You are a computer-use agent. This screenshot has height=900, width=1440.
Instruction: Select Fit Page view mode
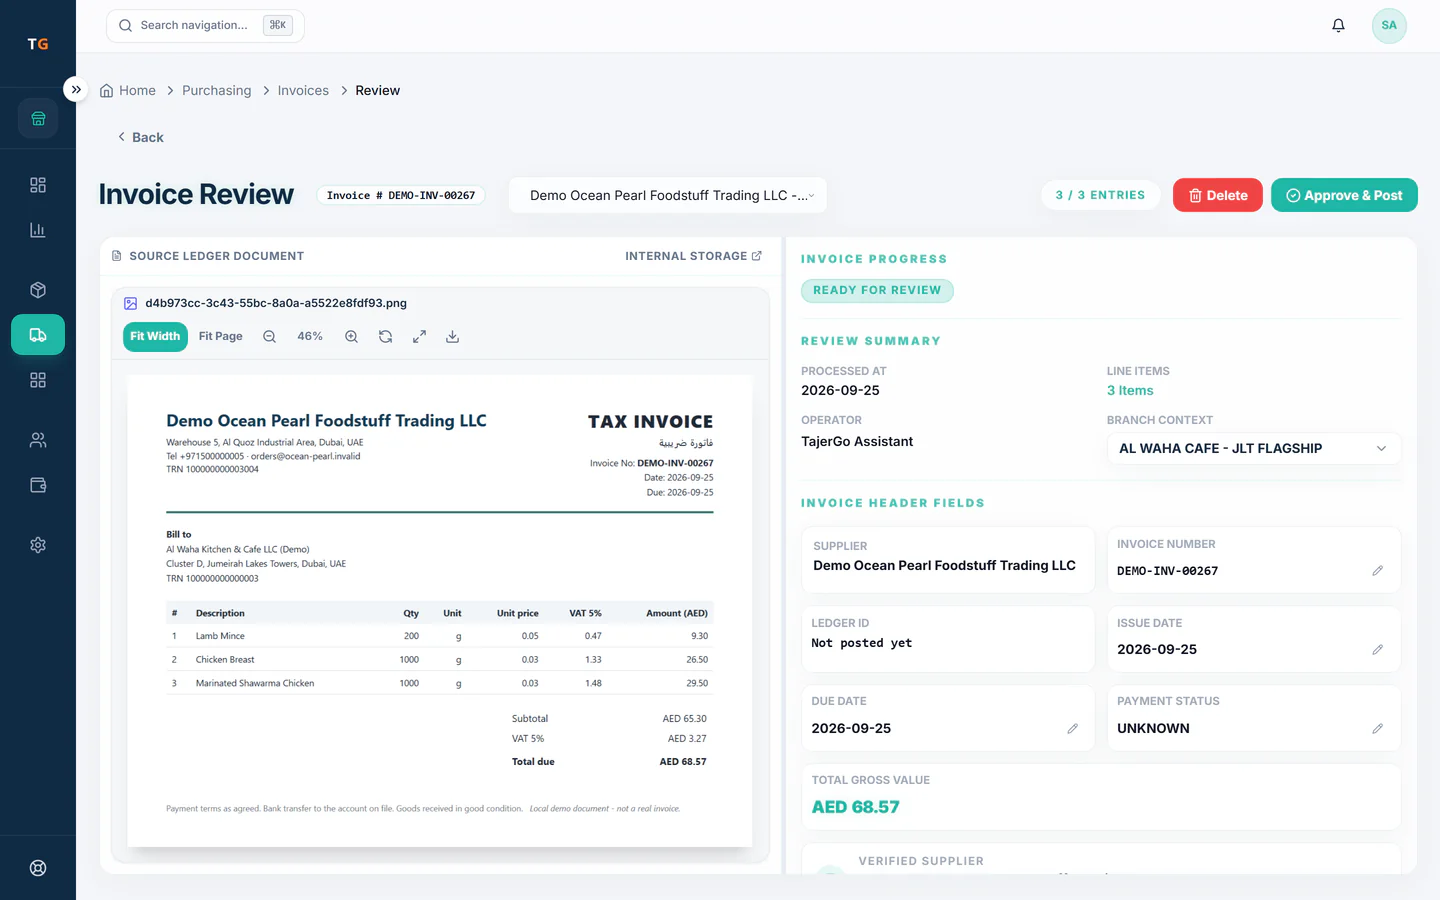tap(221, 337)
